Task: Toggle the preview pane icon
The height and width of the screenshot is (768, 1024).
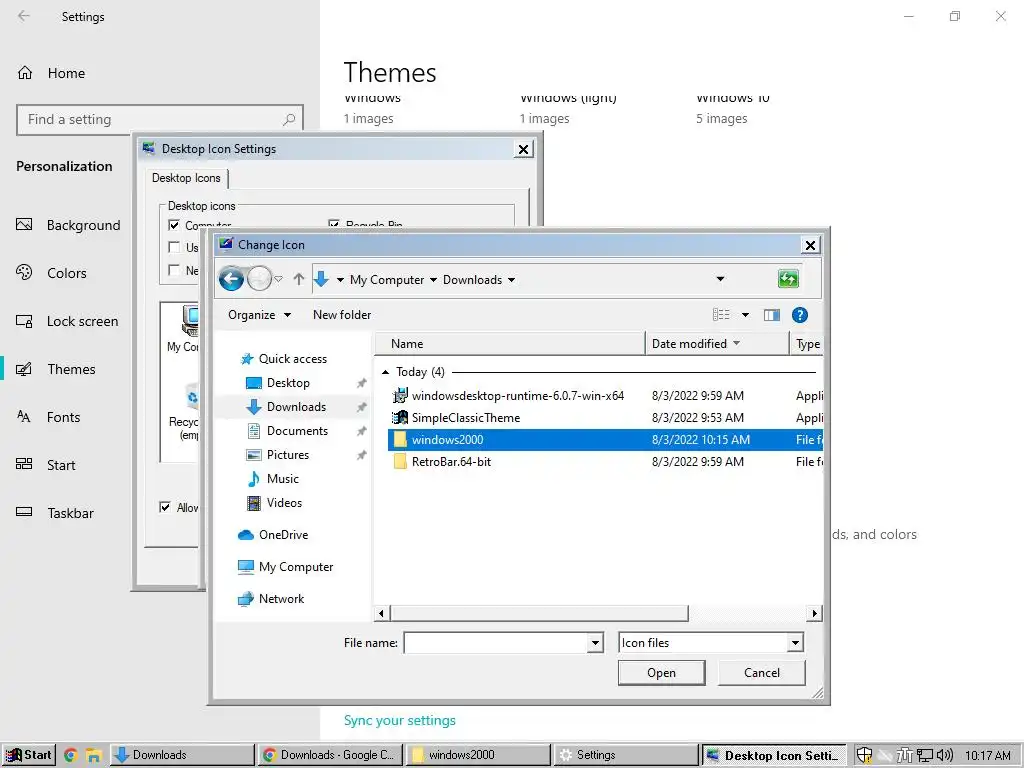Action: [772, 315]
